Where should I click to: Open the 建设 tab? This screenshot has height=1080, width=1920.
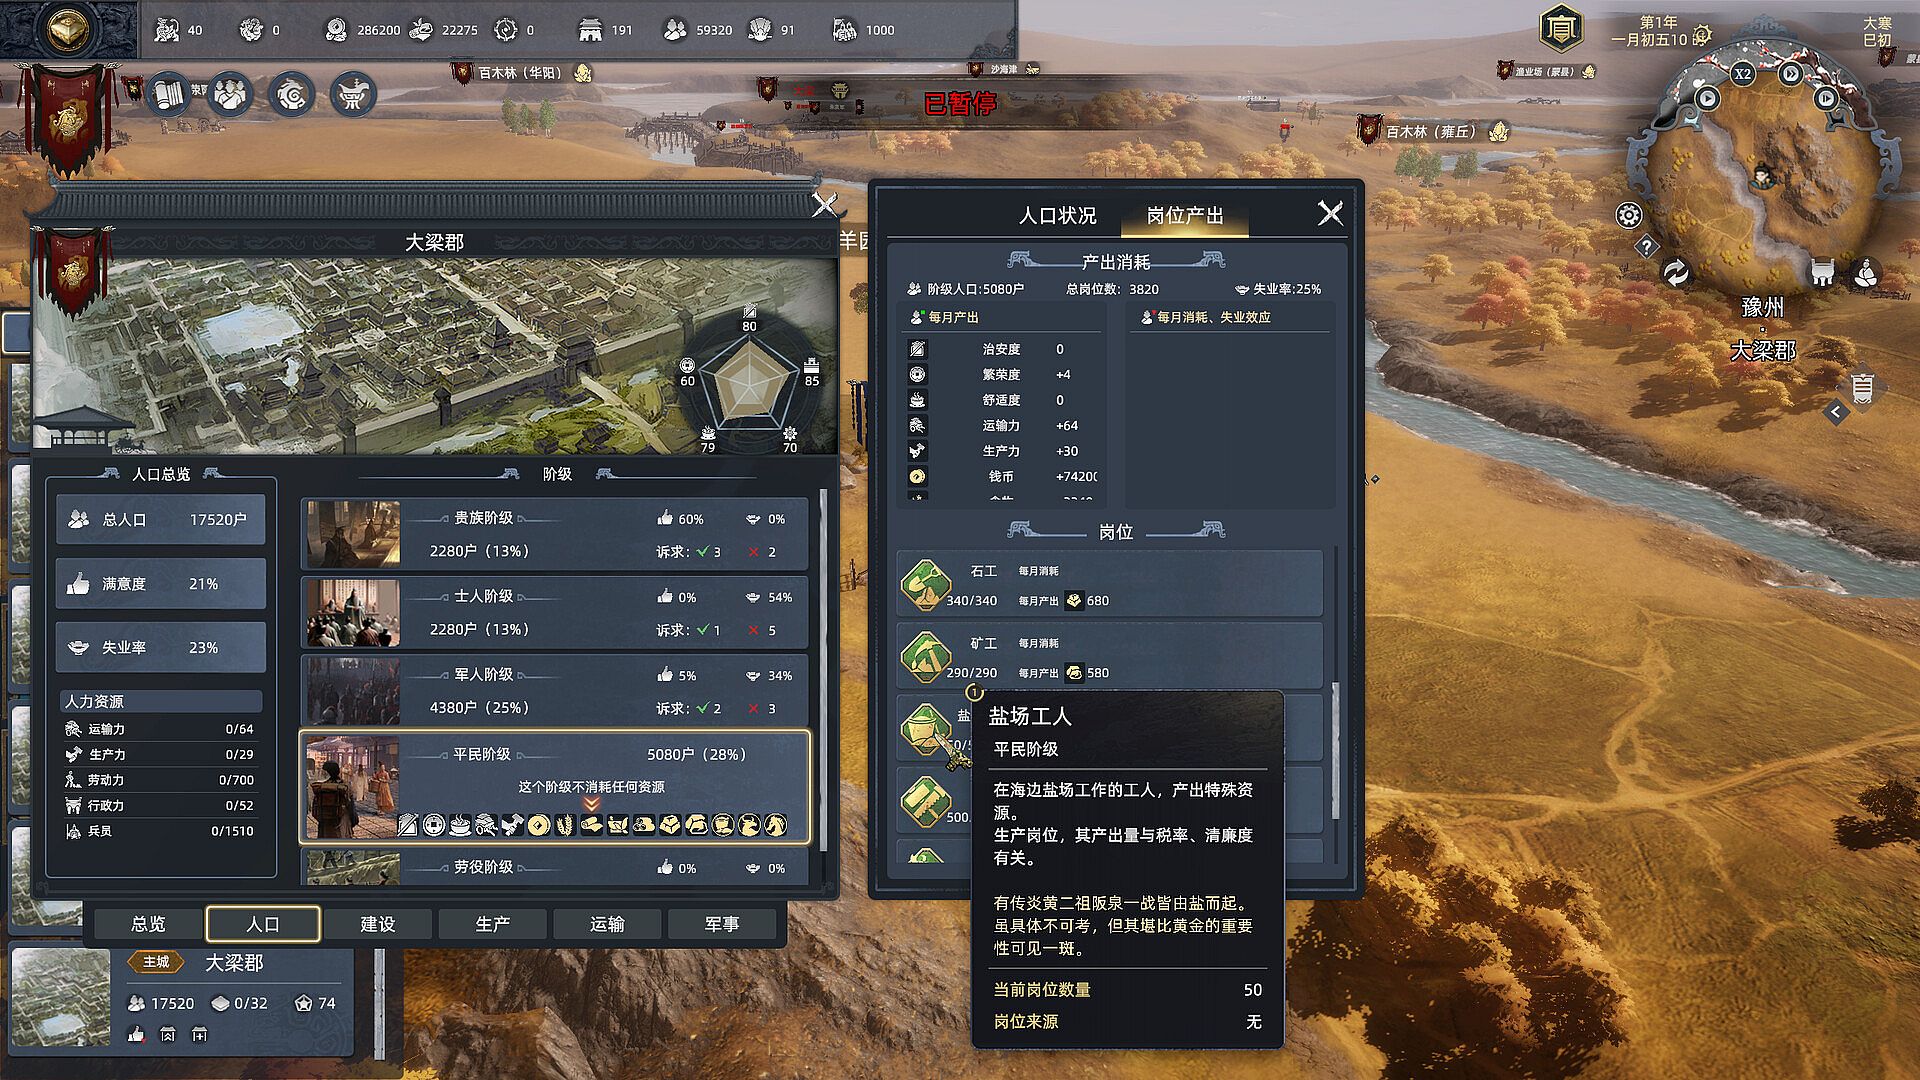(378, 924)
